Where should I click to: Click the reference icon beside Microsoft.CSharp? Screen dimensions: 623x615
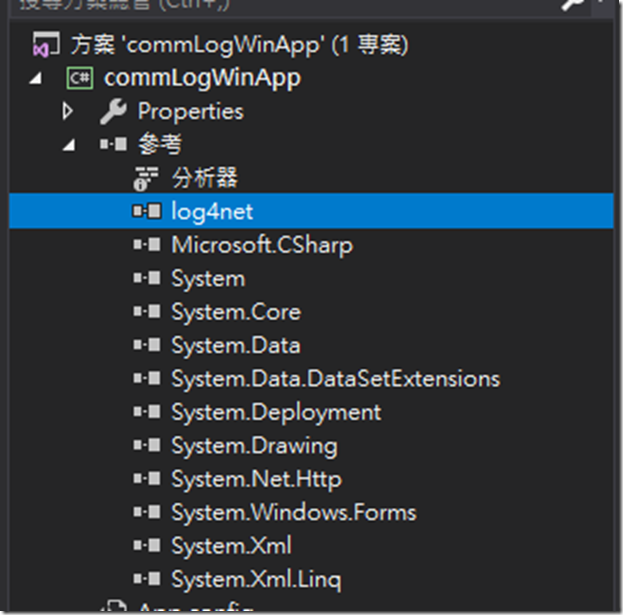click(x=147, y=245)
